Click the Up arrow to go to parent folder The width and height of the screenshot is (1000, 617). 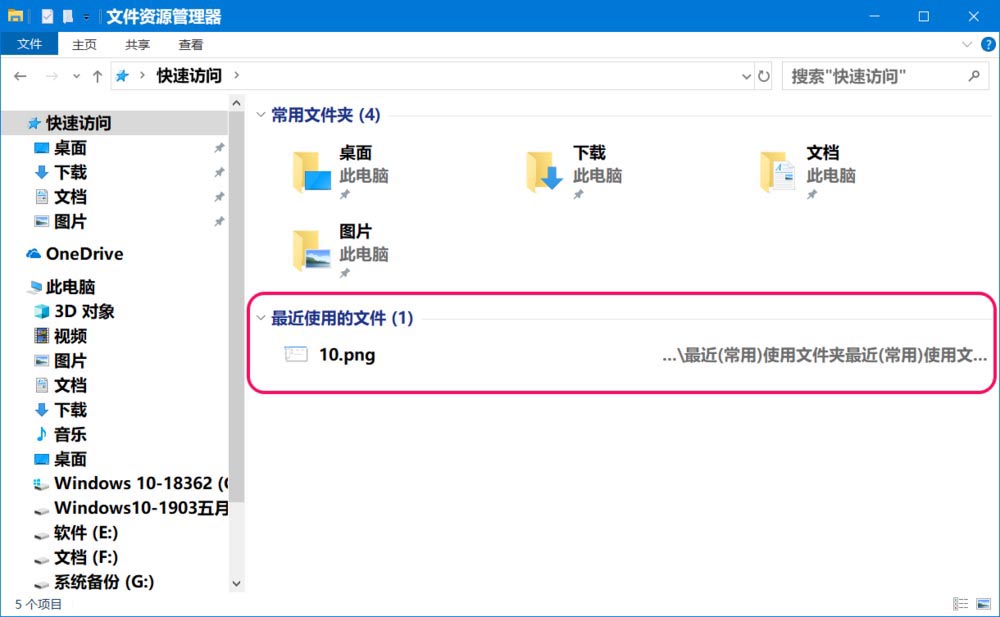pos(96,76)
